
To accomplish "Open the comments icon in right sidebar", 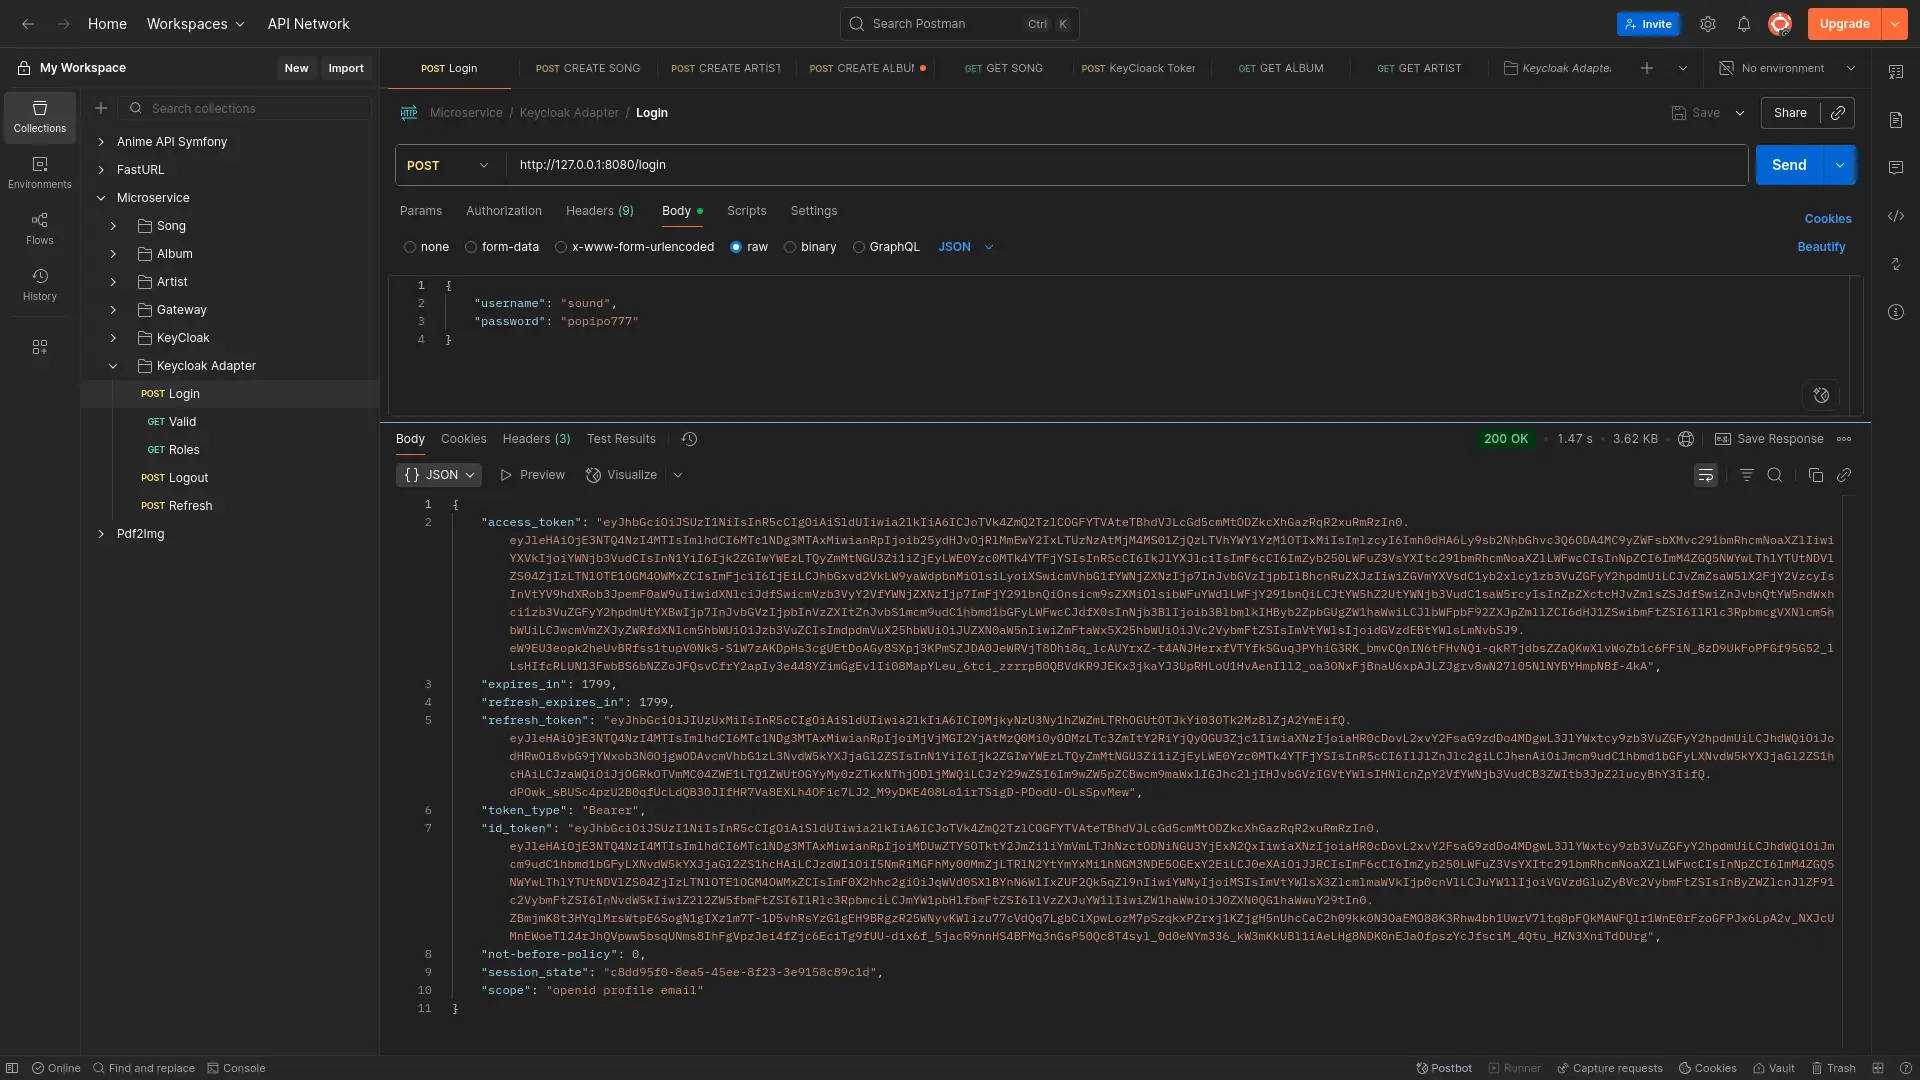I will [x=1896, y=168].
